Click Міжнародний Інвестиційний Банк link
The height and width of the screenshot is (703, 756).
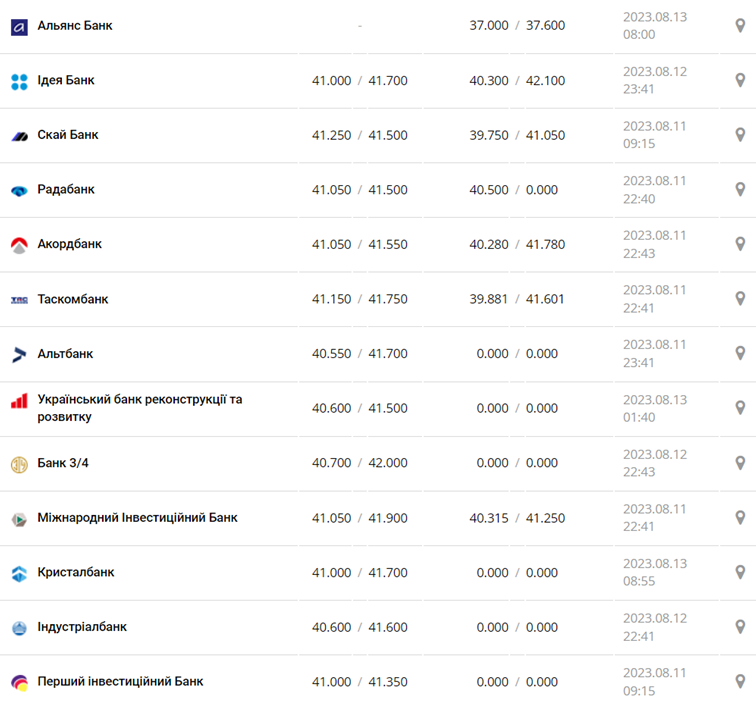tap(137, 518)
